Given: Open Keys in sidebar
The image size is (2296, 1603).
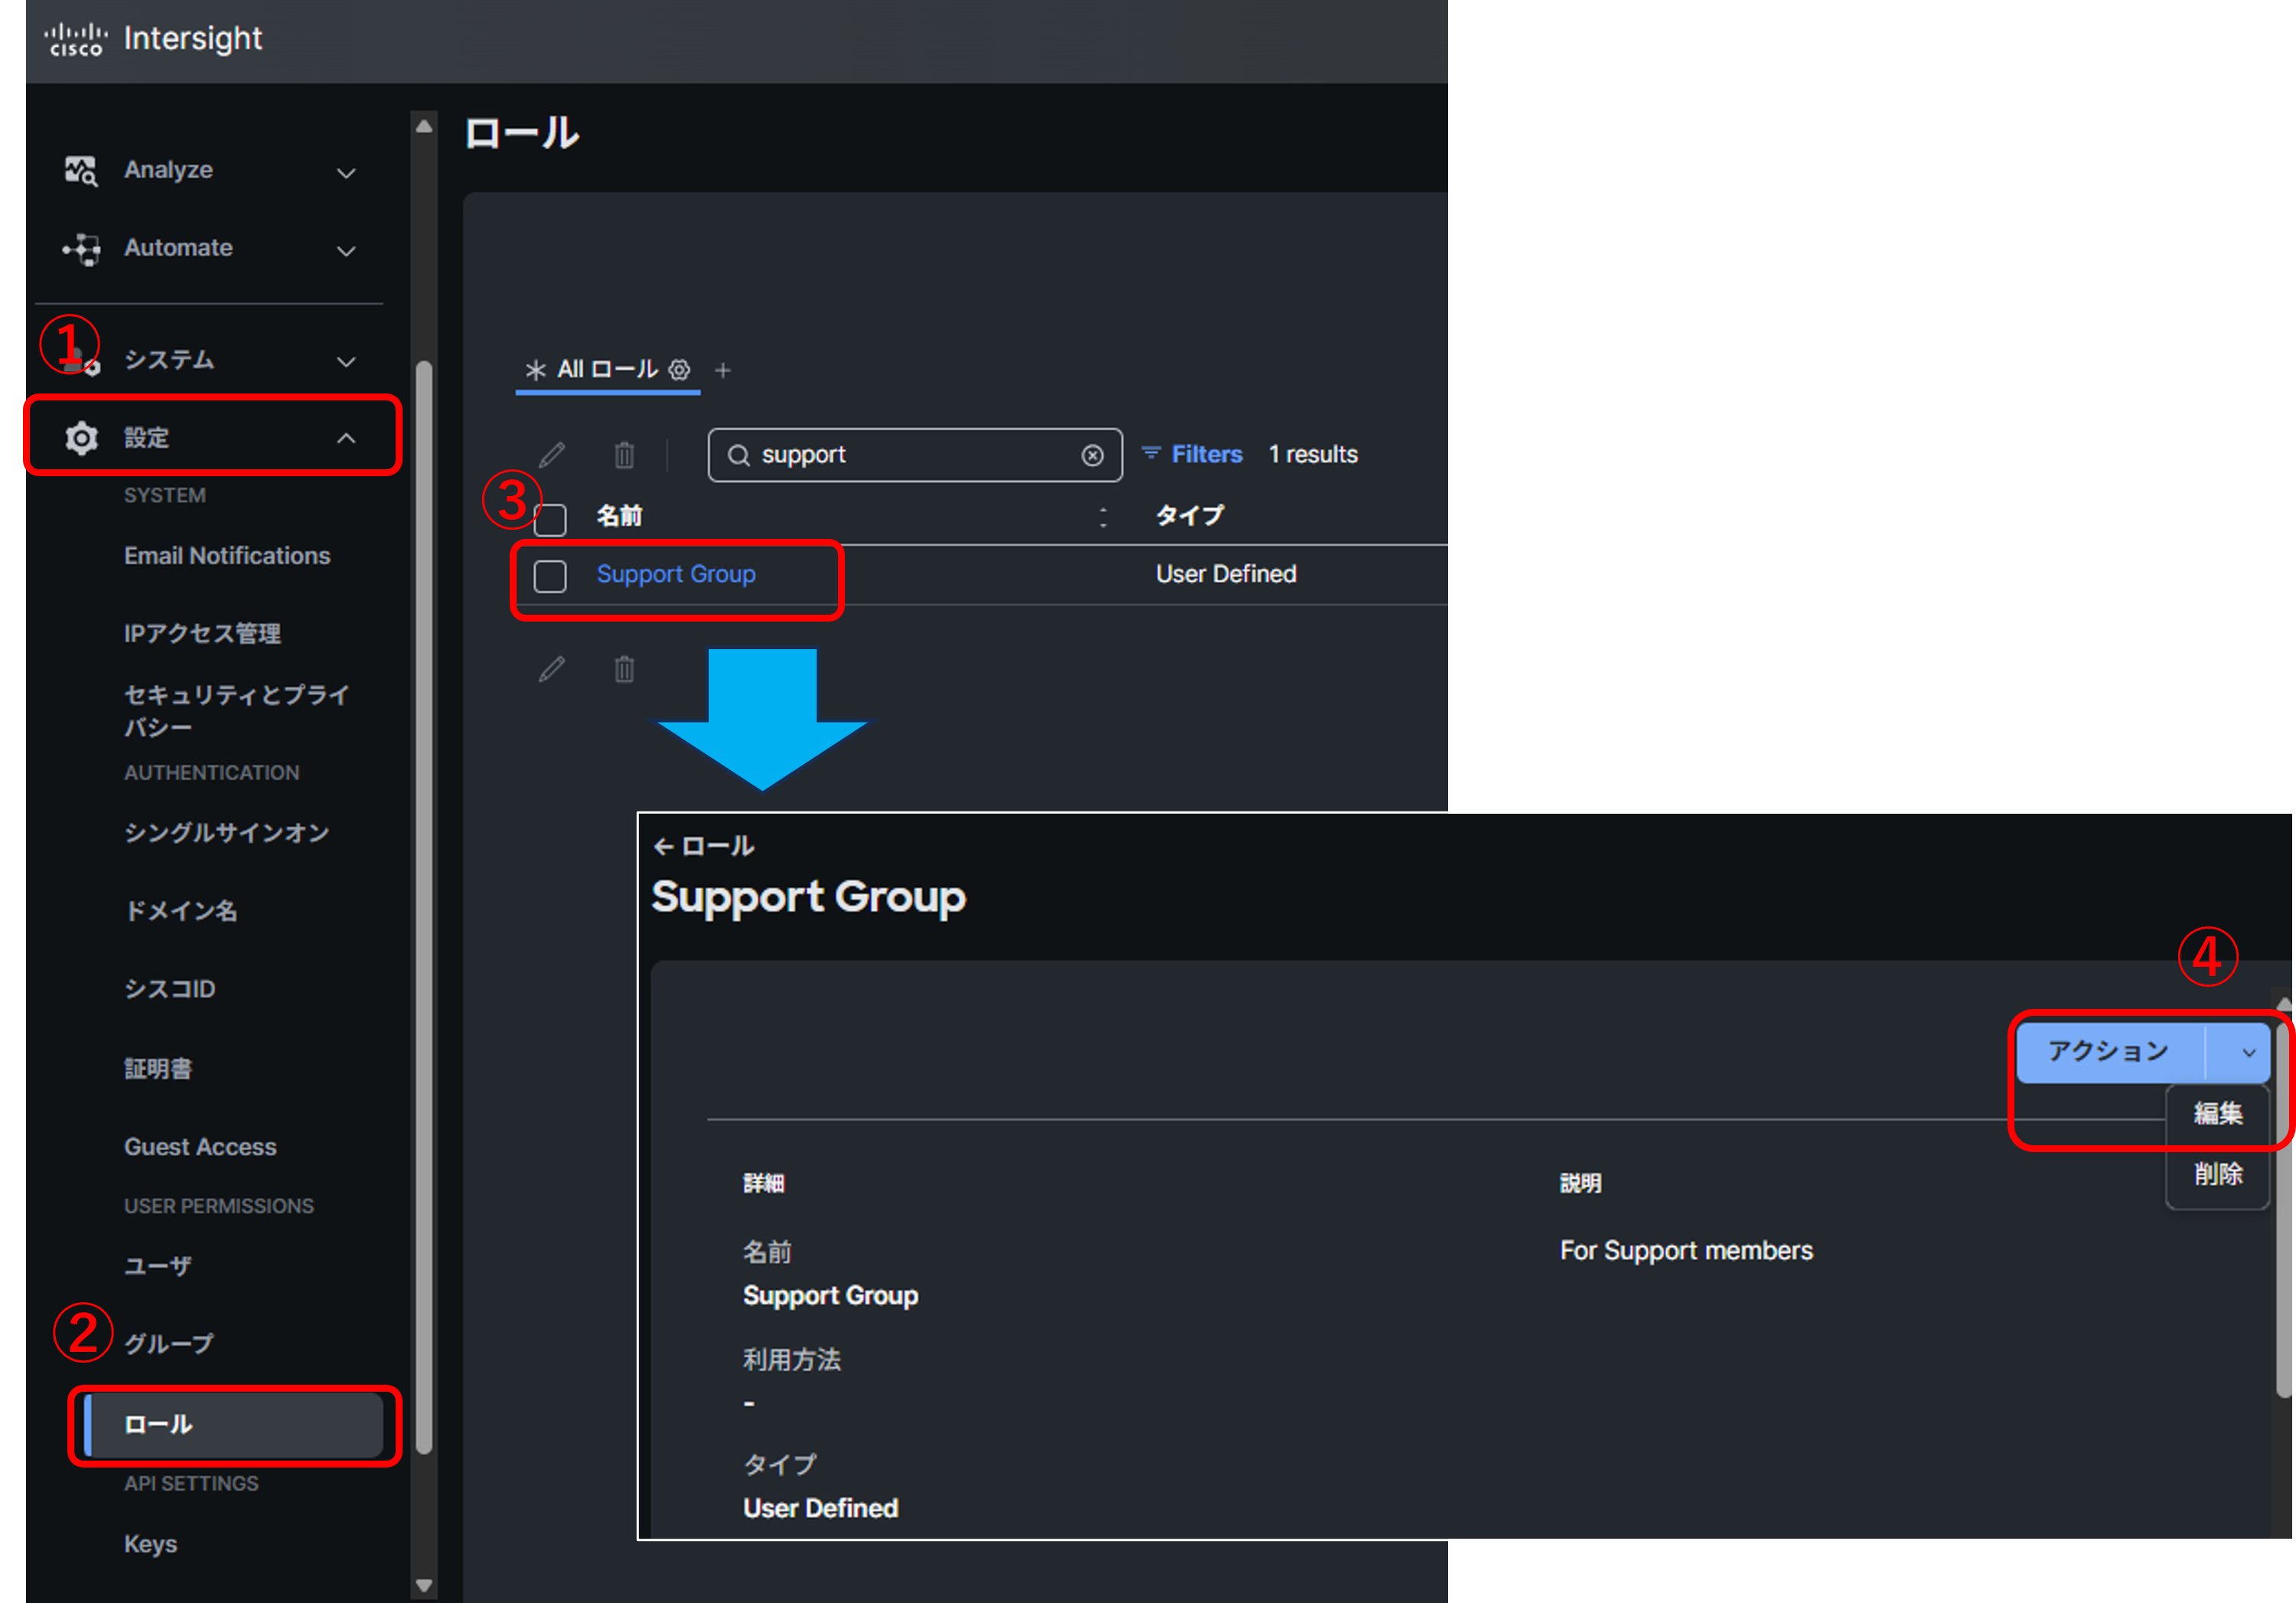Looking at the screenshot, I should 150,1544.
